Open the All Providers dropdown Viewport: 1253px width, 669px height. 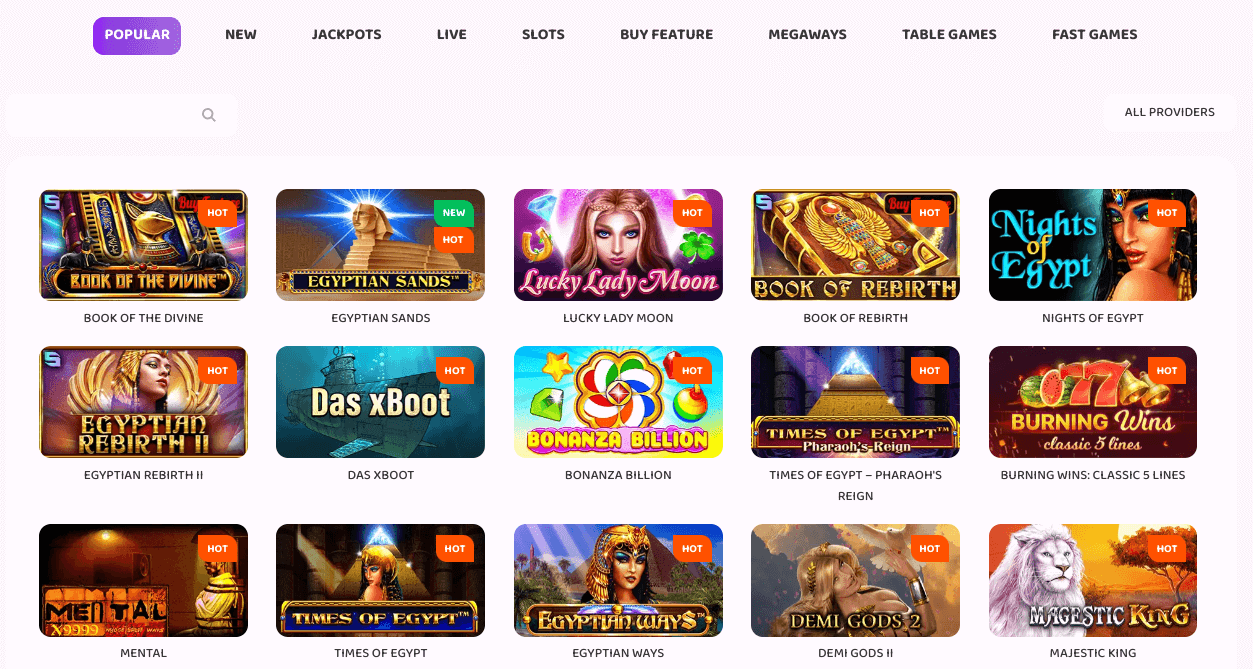click(x=1169, y=112)
